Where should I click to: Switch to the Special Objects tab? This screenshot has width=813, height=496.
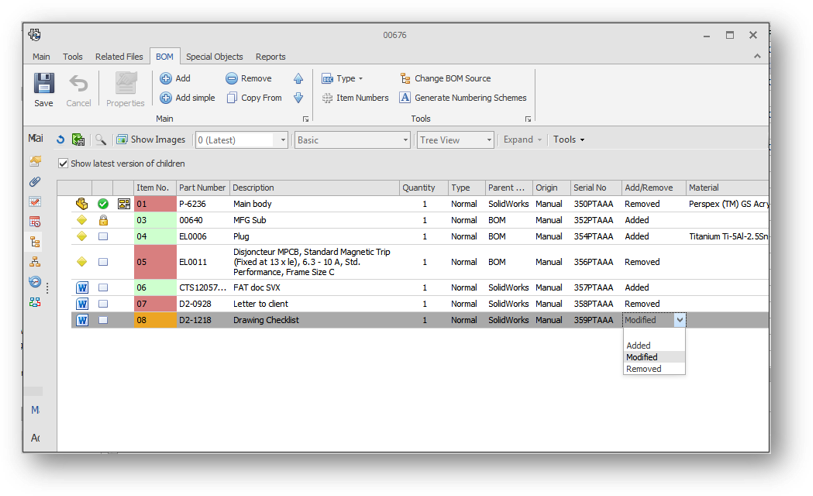[214, 56]
